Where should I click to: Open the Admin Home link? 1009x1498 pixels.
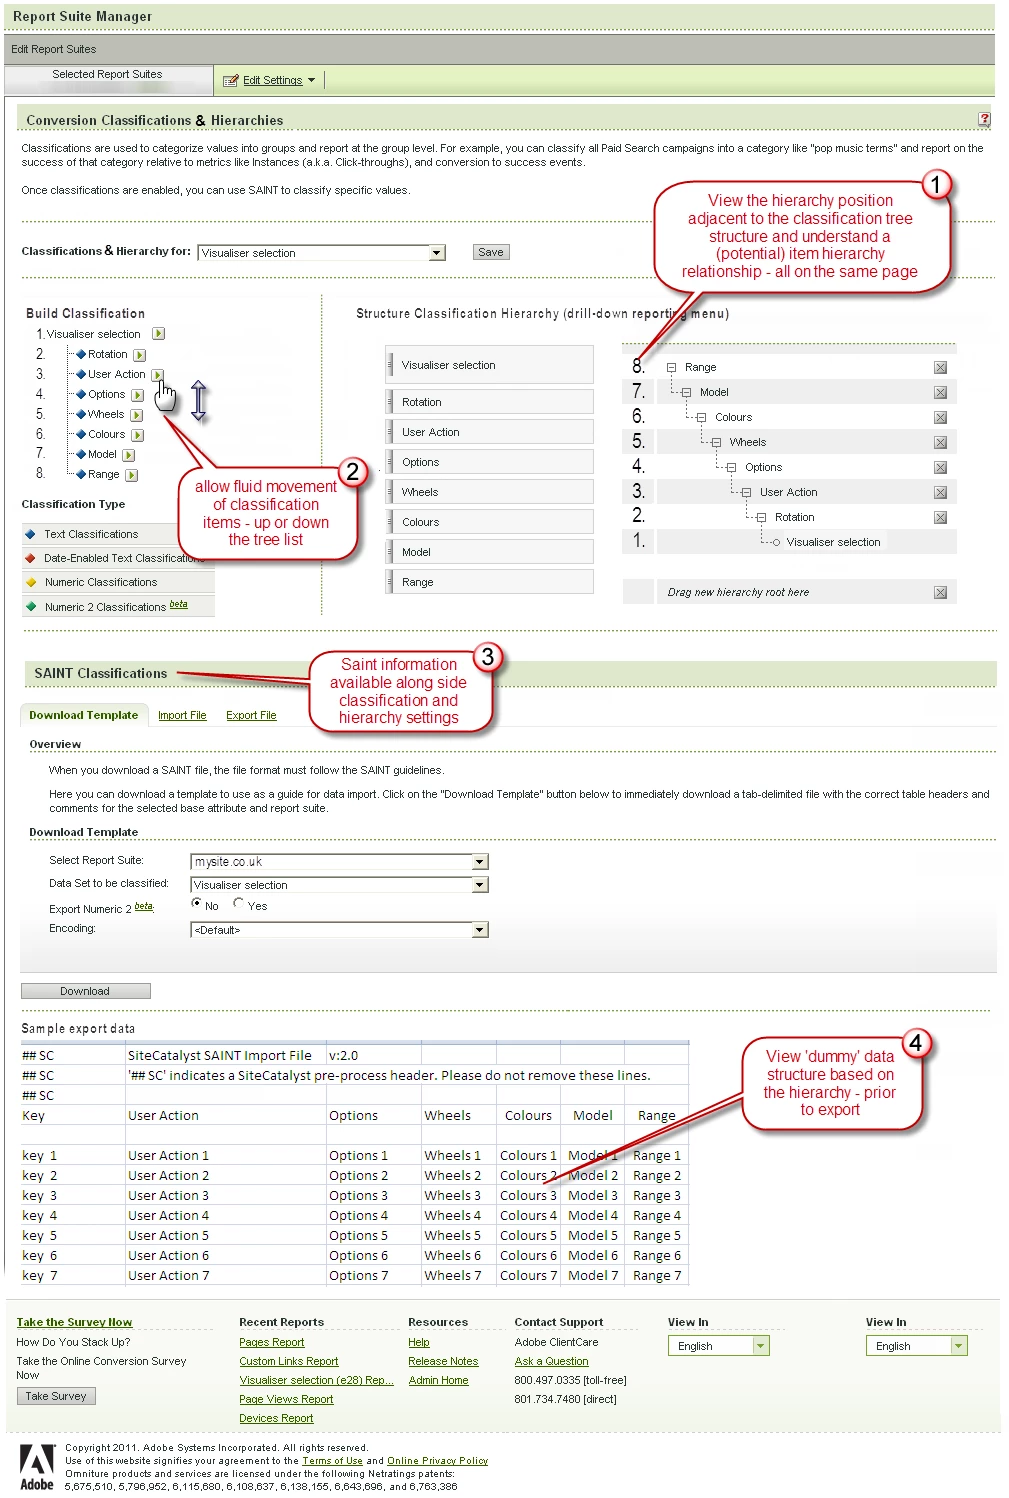[438, 1381]
